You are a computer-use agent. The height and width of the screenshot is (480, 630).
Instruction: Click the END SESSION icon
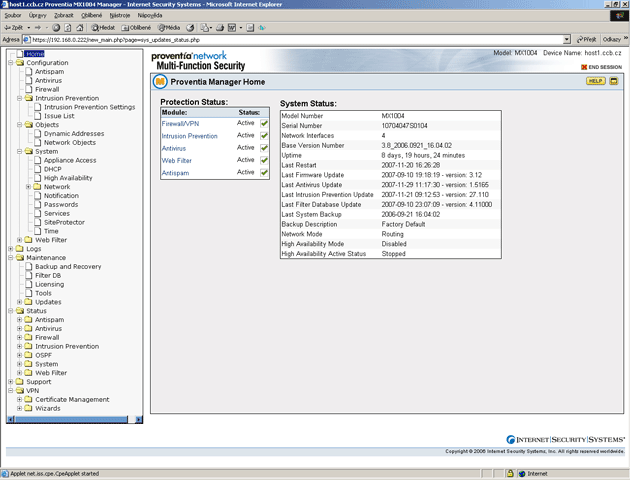point(584,66)
